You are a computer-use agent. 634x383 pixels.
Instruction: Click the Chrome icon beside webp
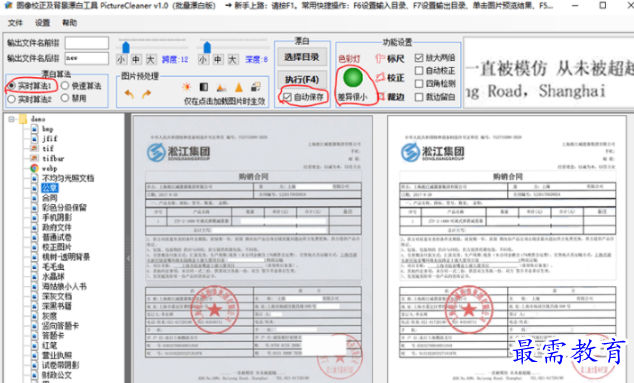coord(35,168)
